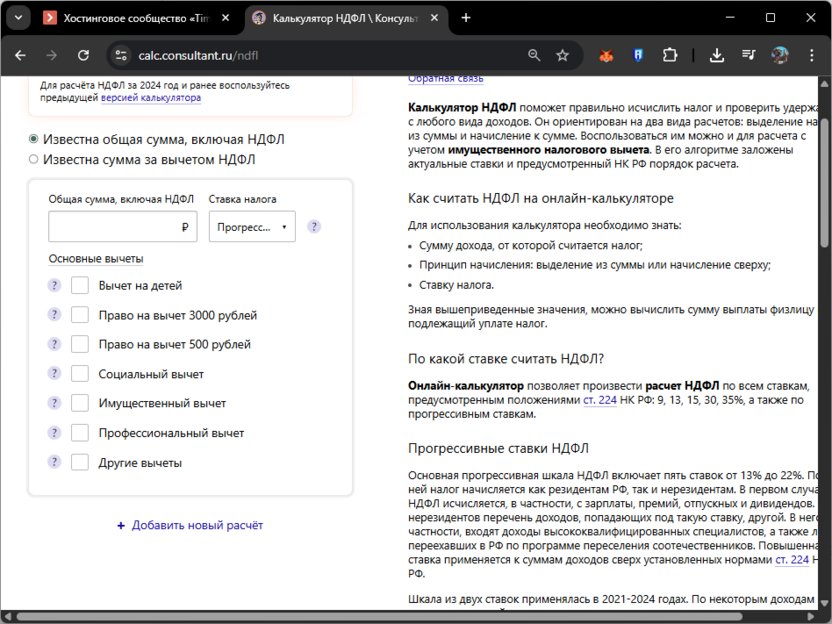Click Добавить новый расчёт link
The width and height of the screenshot is (832, 624).
tap(190, 525)
